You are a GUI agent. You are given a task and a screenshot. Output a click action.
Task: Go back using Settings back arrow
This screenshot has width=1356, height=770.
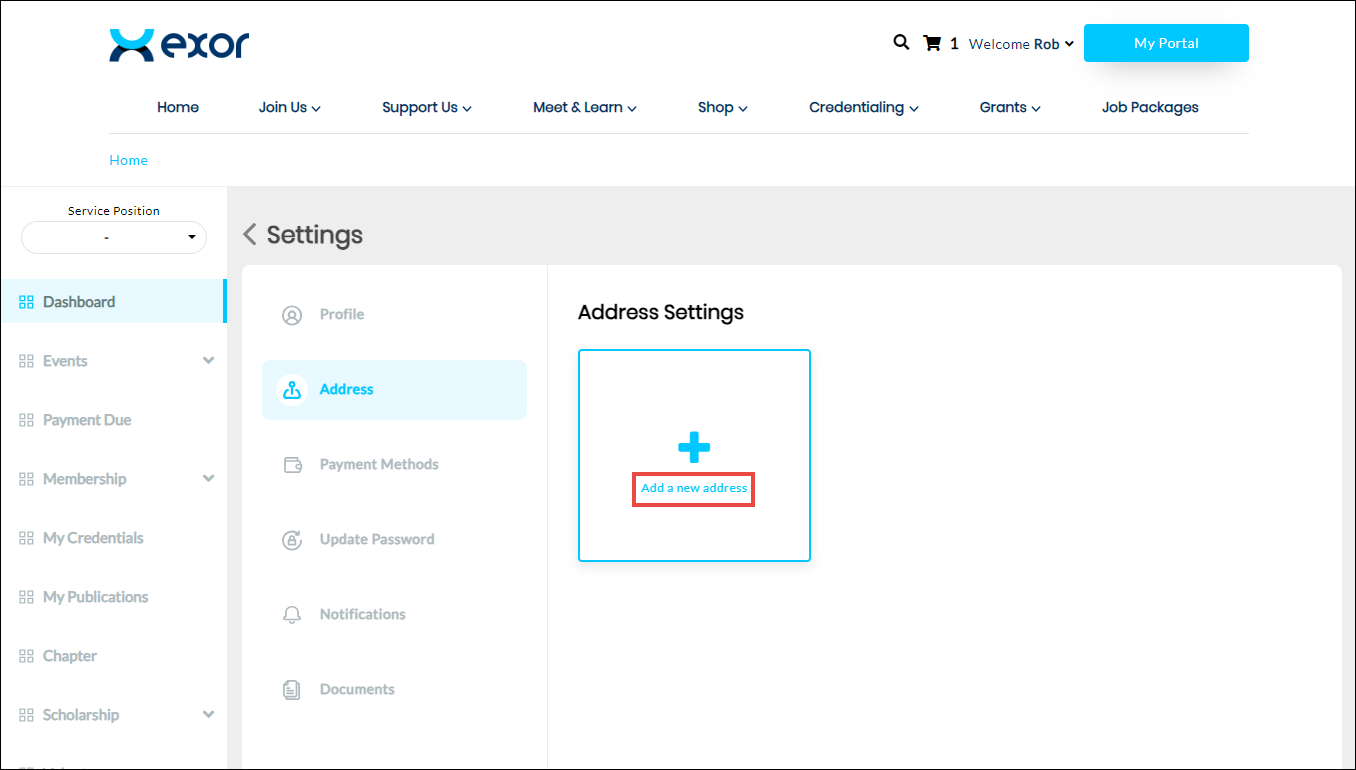pyautogui.click(x=250, y=235)
